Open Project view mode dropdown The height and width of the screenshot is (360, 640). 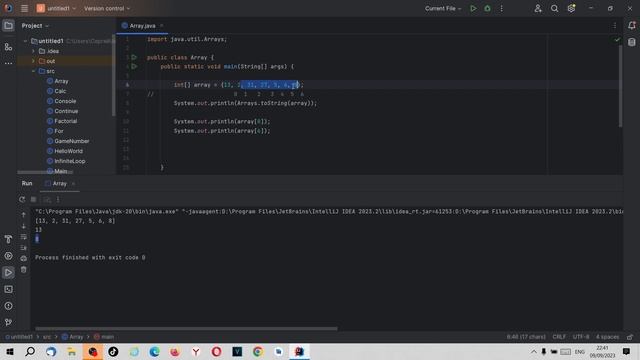(x=35, y=26)
